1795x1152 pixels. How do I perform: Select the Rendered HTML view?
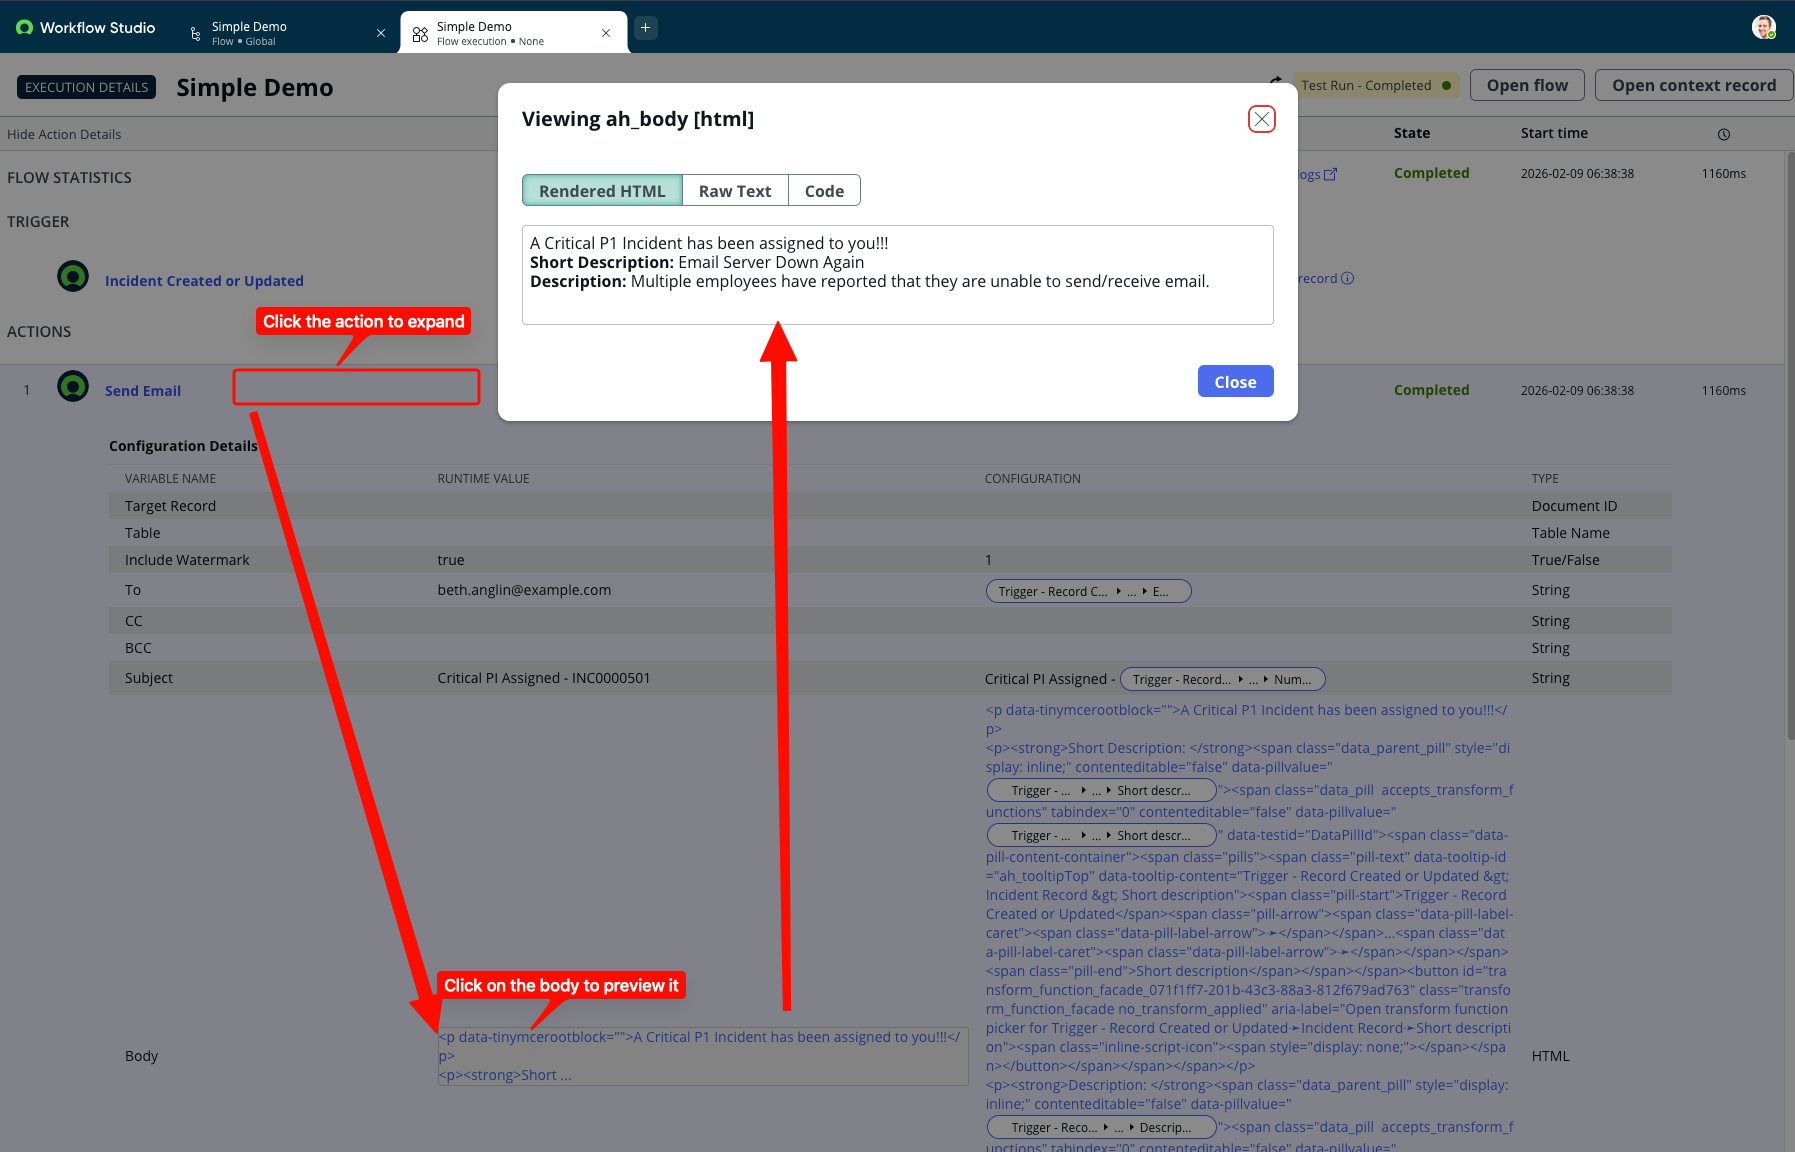click(602, 191)
